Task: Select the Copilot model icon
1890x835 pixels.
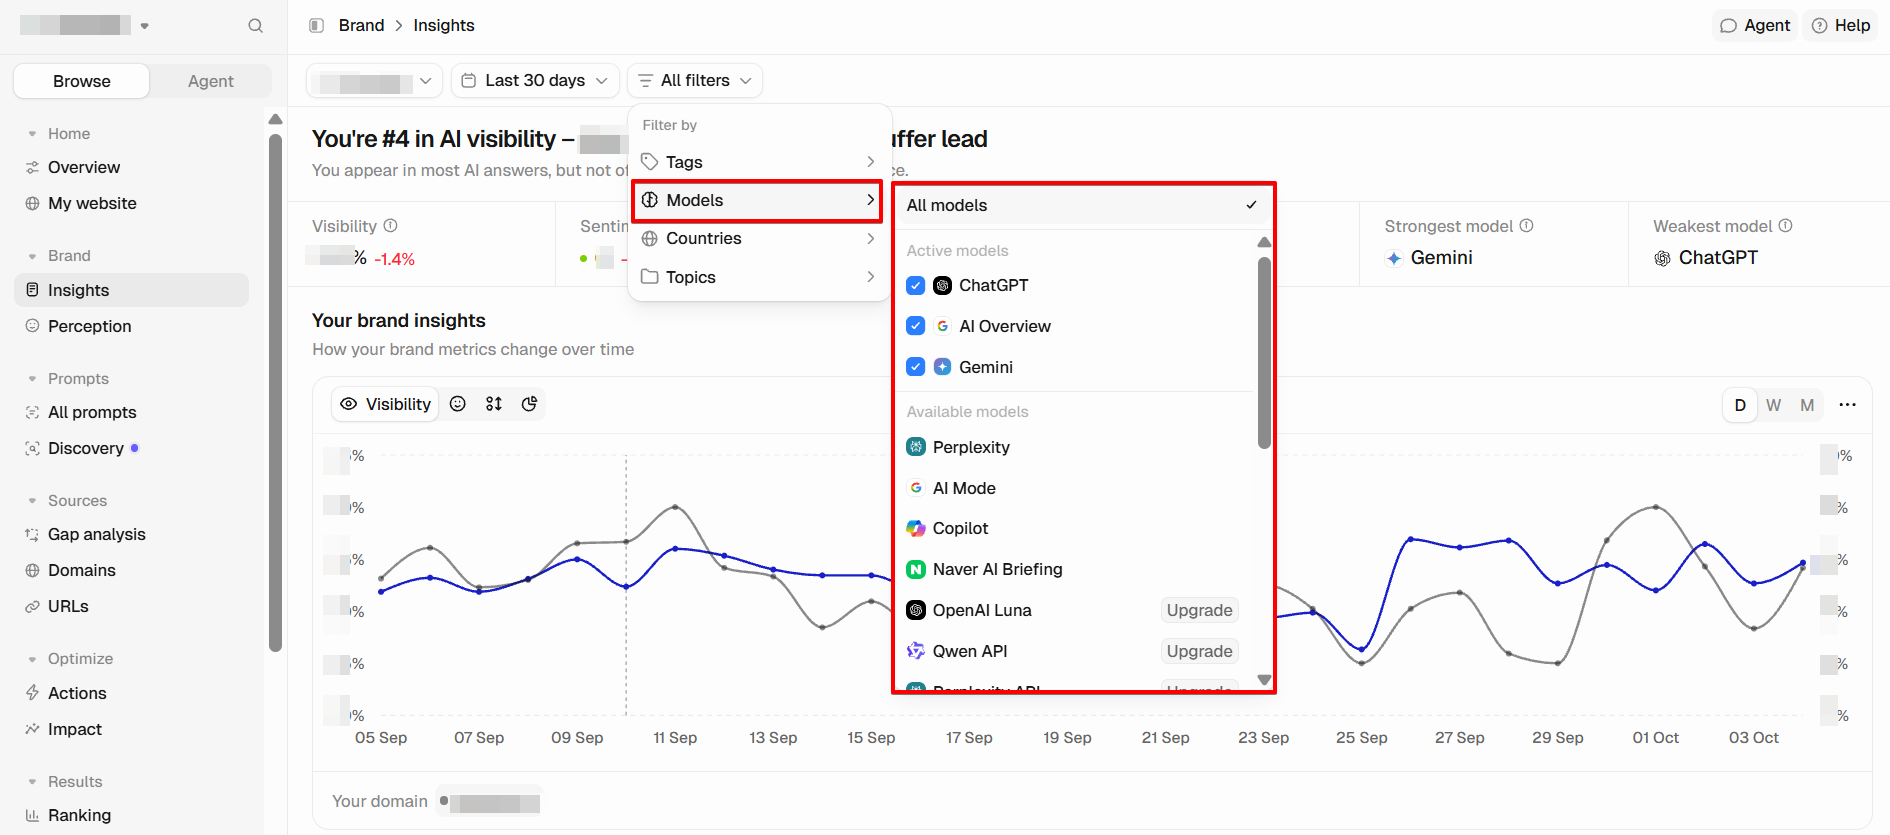Action: tap(916, 528)
